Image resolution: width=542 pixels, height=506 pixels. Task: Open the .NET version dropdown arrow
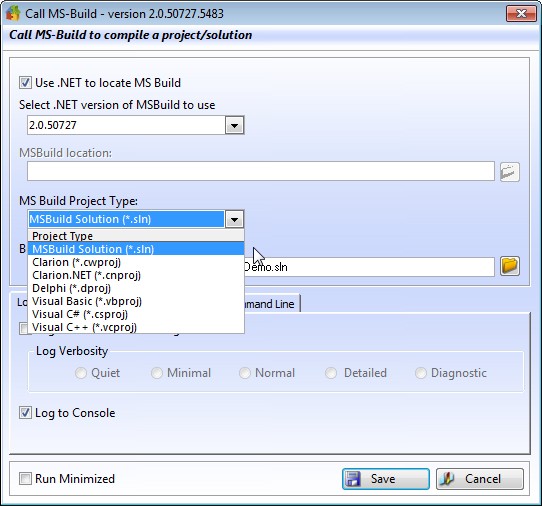[x=234, y=125]
